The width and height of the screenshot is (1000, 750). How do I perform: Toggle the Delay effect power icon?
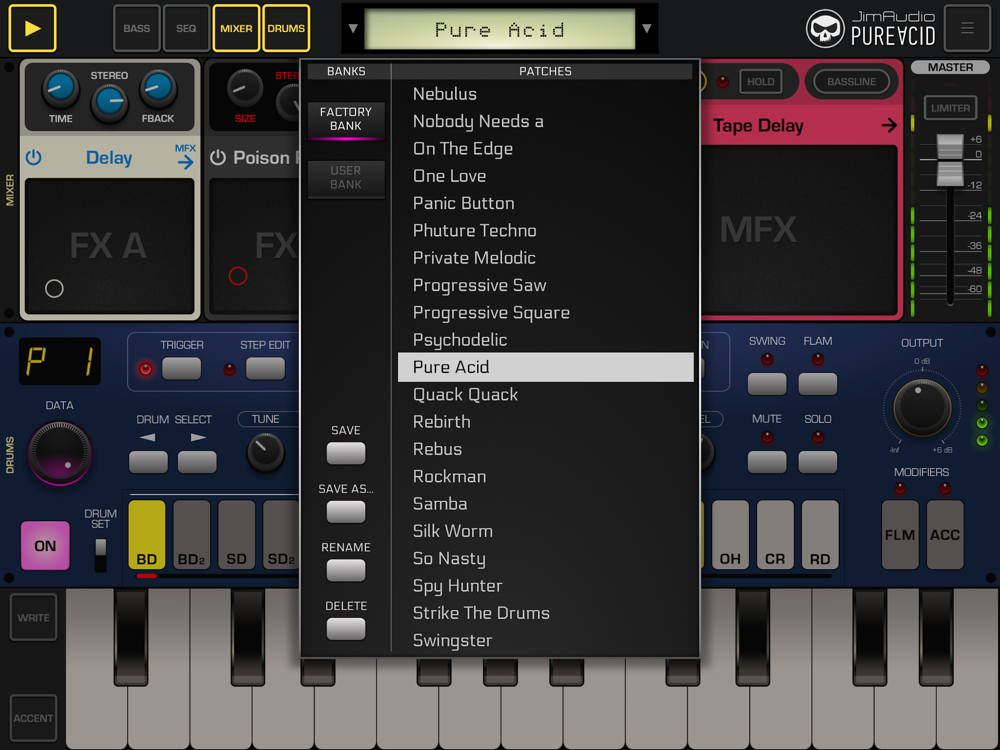34,157
